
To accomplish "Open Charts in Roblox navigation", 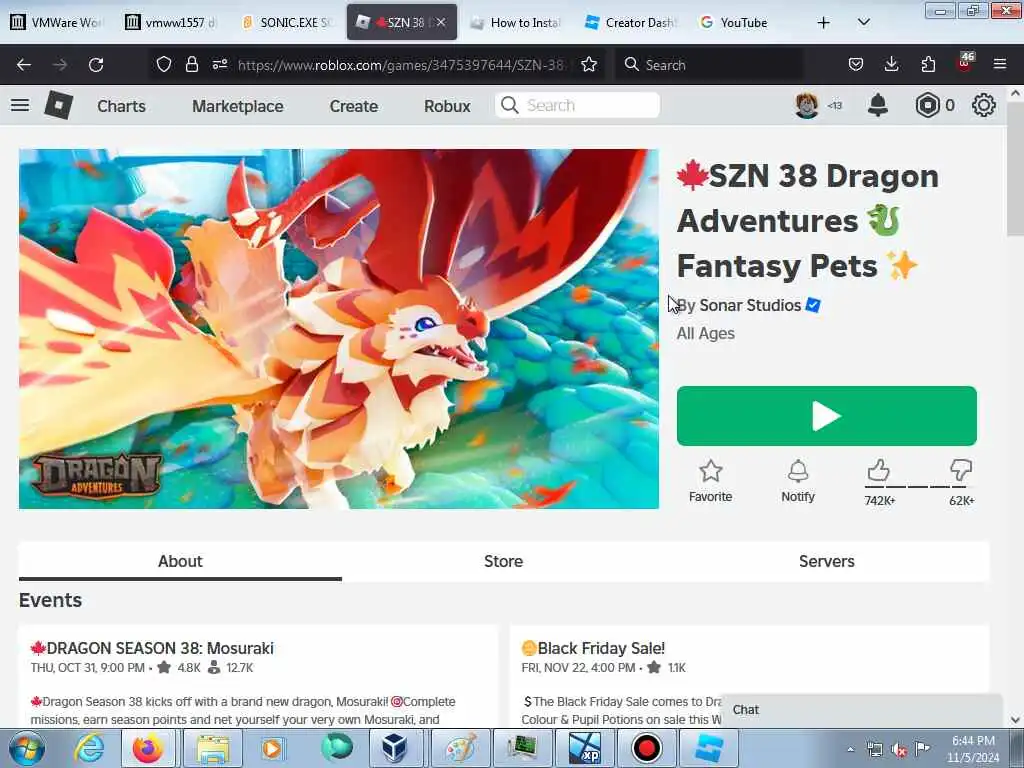I will point(121,106).
